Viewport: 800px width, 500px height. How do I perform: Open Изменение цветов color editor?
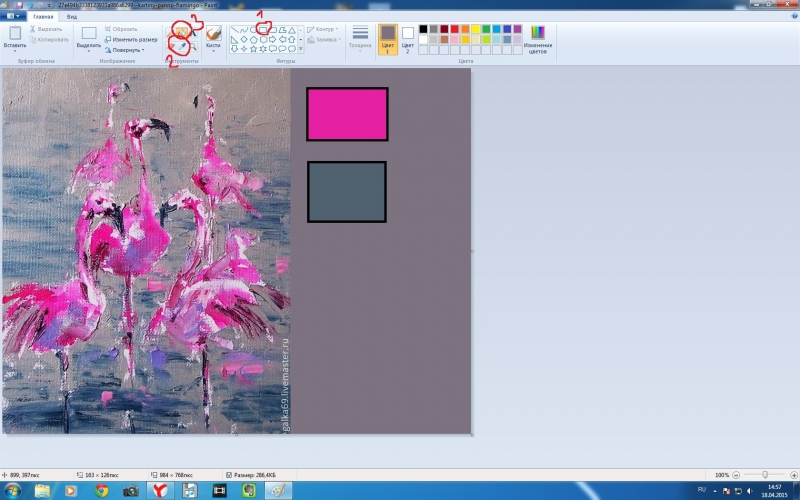[538, 40]
